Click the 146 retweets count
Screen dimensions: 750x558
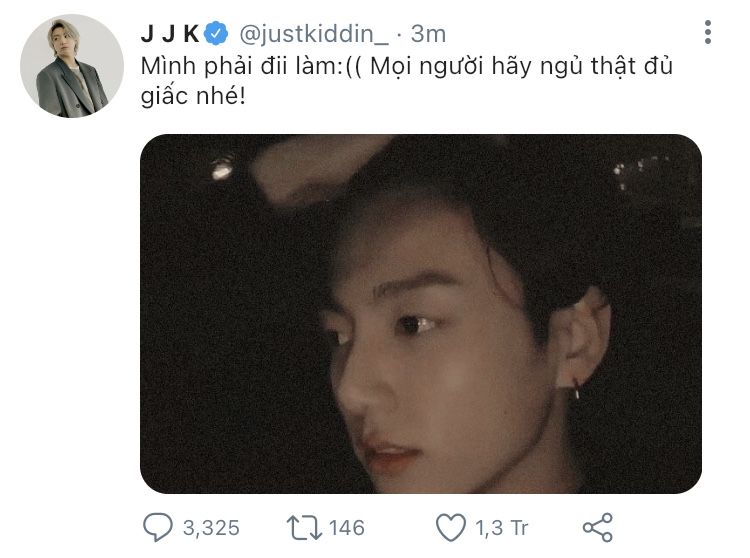click(347, 528)
